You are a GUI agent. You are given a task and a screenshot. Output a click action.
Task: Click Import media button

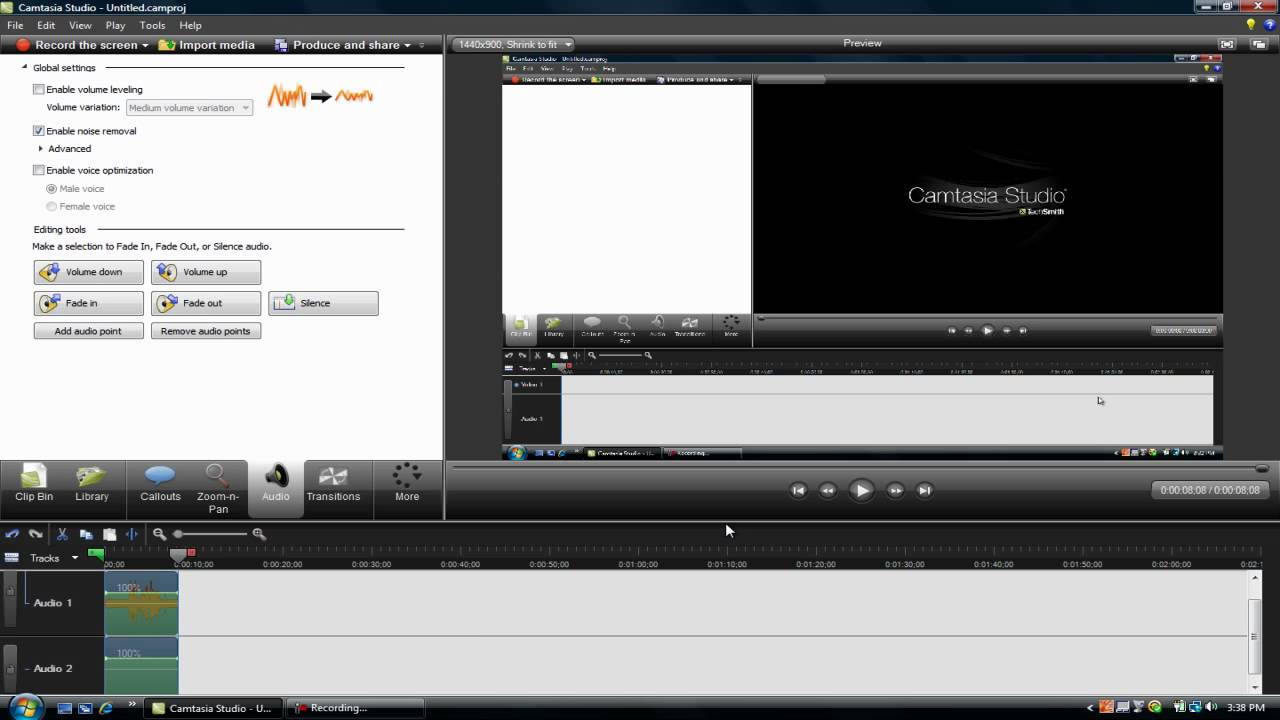[207, 45]
